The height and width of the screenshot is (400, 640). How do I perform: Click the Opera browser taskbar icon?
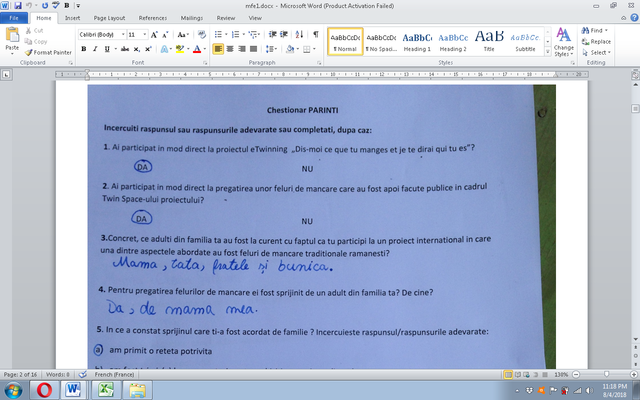point(44,390)
